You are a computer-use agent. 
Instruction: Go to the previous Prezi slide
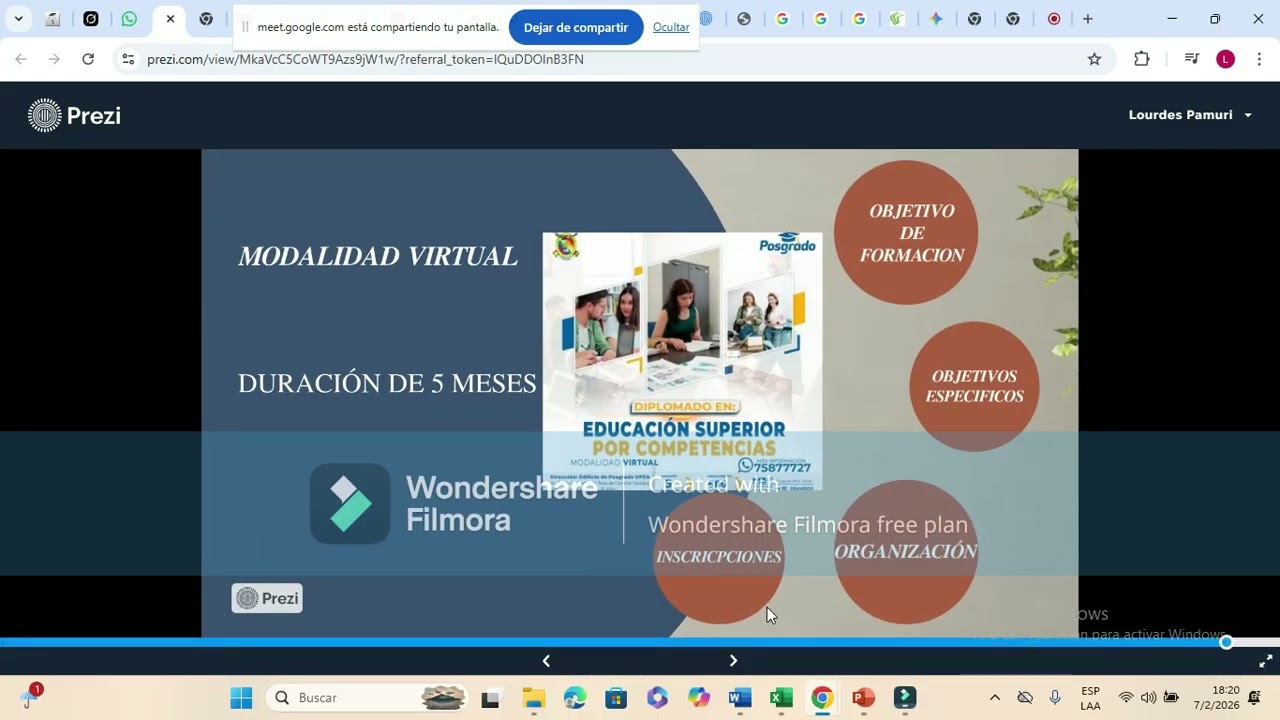point(546,661)
